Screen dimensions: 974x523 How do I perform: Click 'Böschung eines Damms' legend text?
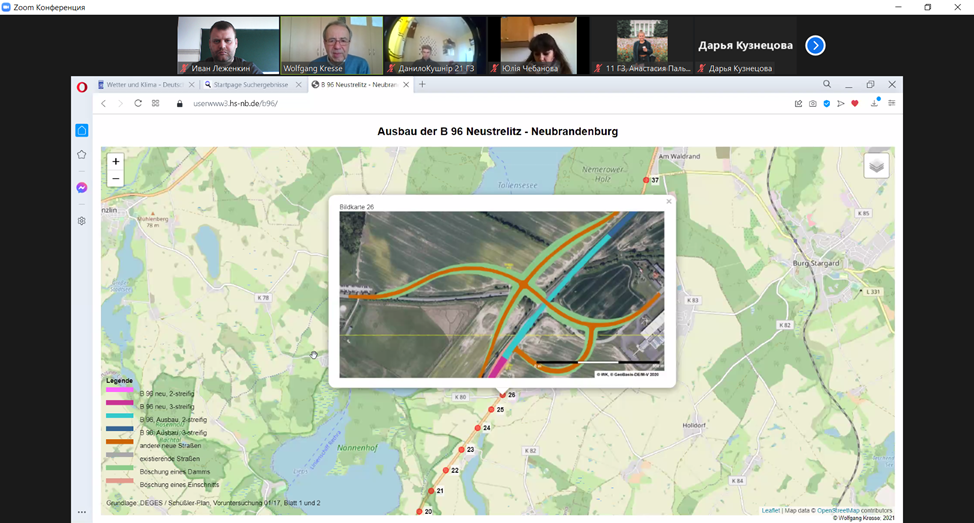(x=175, y=472)
